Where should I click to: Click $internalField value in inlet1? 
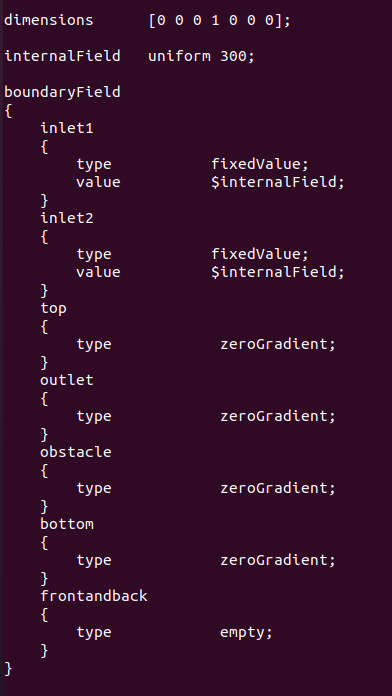pos(278,182)
